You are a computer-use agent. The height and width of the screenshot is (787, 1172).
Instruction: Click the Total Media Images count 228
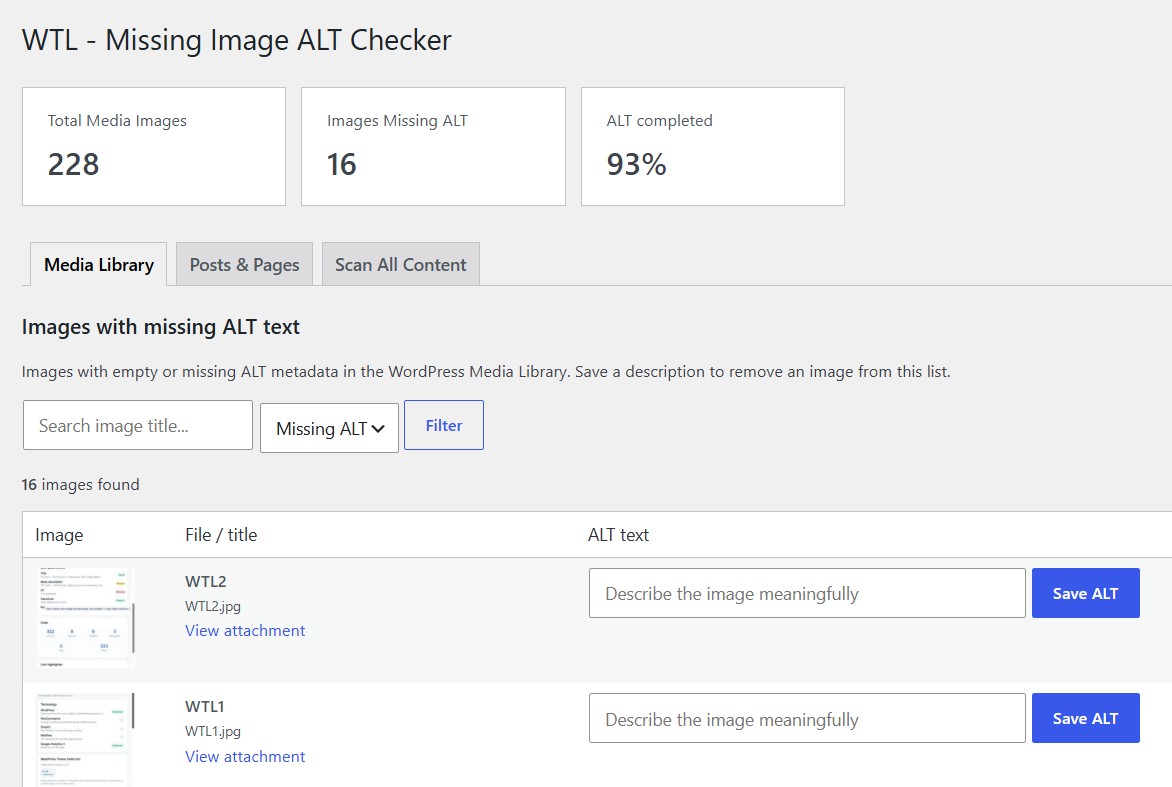pos(73,164)
